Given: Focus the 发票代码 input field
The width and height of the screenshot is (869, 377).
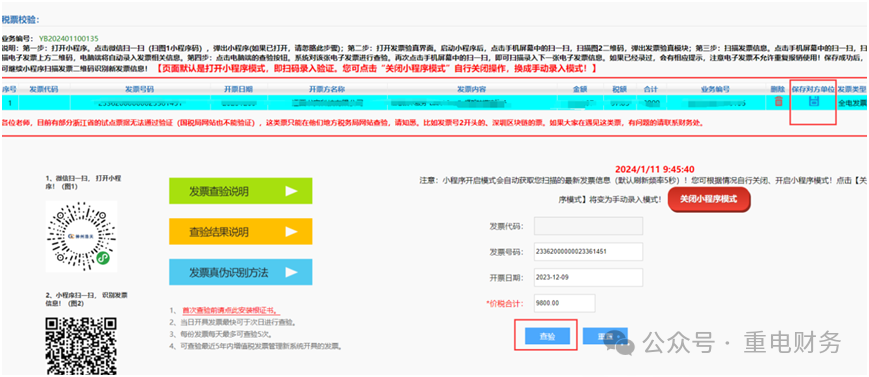Looking at the screenshot, I should coord(588,226).
